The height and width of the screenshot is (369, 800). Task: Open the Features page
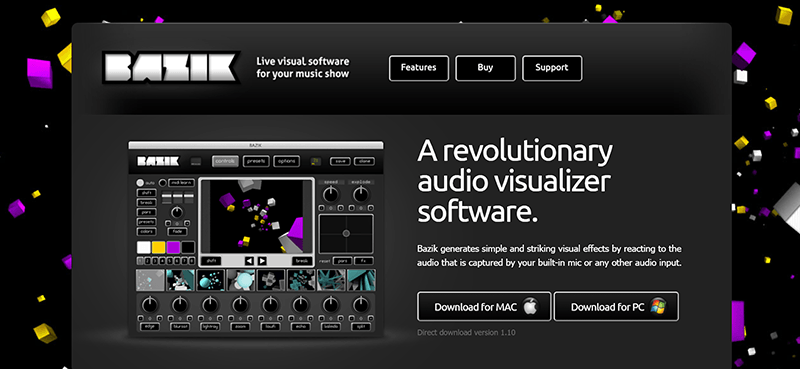click(419, 68)
